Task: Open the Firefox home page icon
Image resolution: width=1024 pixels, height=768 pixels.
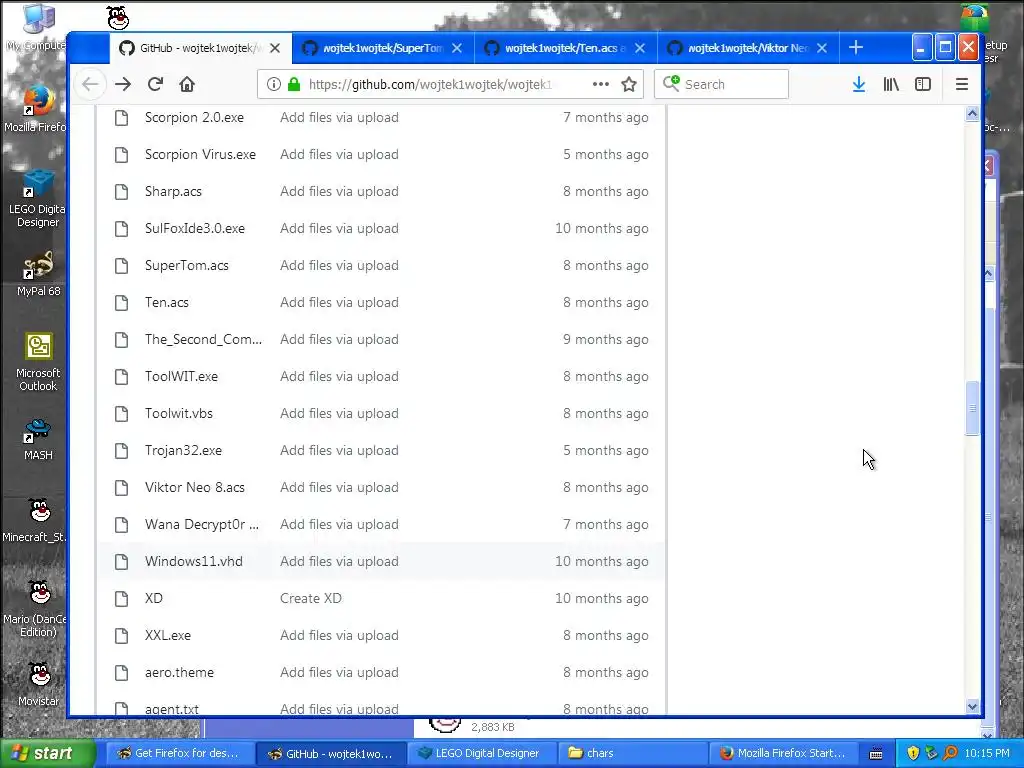Action: (187, 84)
